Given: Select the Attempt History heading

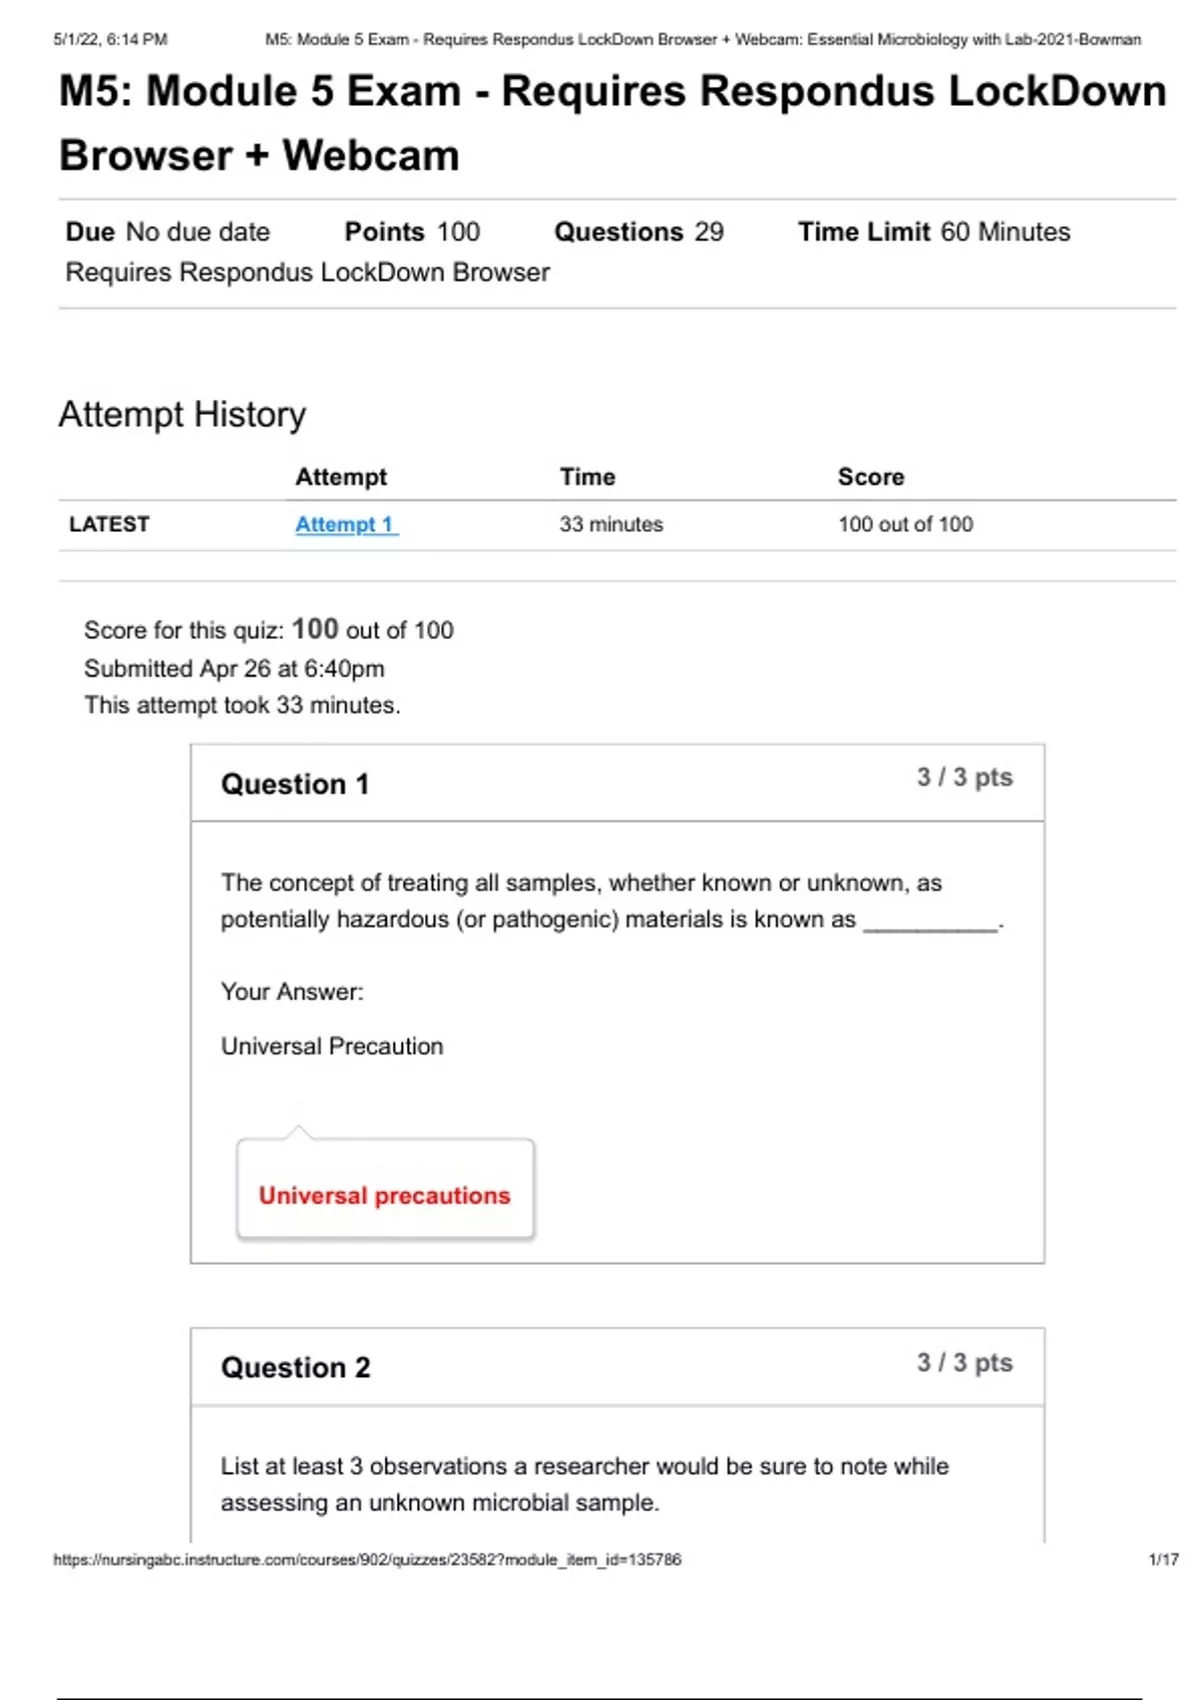Looking at the screenshot, I should coord(182,414).
